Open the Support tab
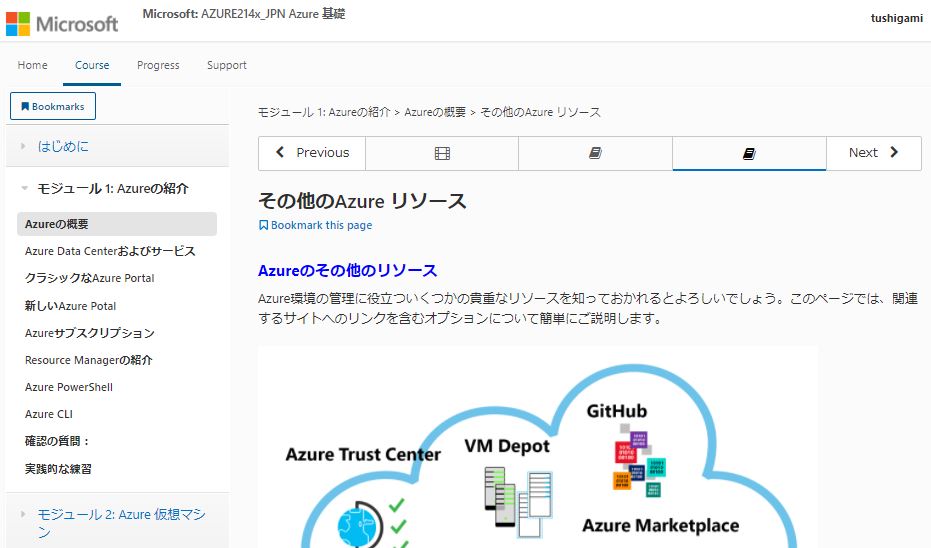 [x=227, y=65]
